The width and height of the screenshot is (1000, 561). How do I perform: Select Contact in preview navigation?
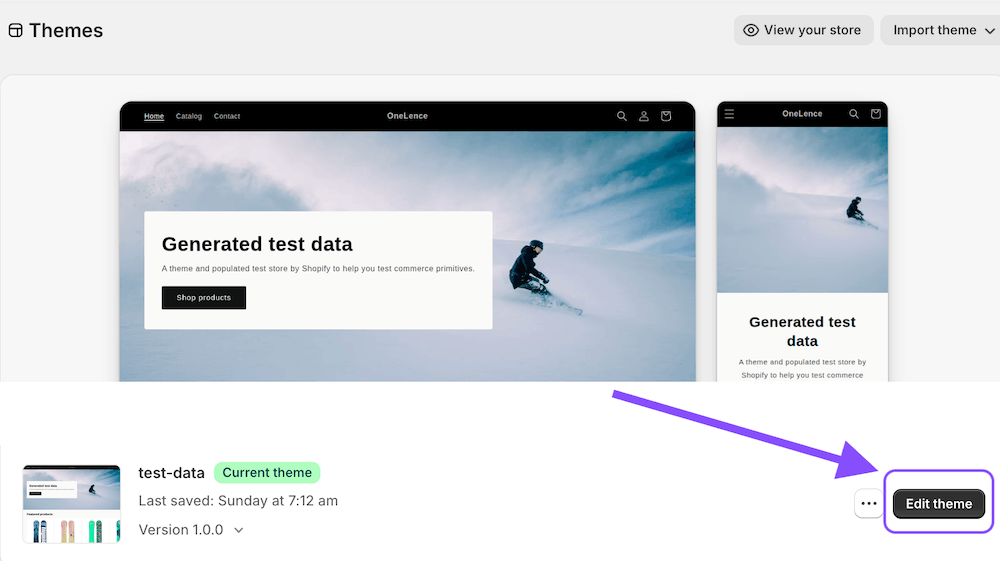click(x=227, y=116)
